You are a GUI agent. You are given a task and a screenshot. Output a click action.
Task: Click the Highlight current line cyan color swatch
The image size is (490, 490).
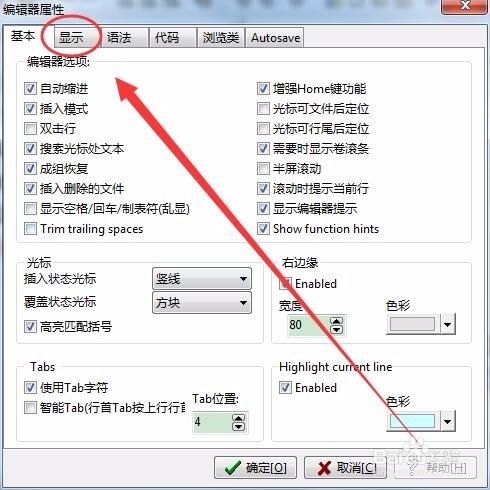pyautogui.click(x=413, y=421)
